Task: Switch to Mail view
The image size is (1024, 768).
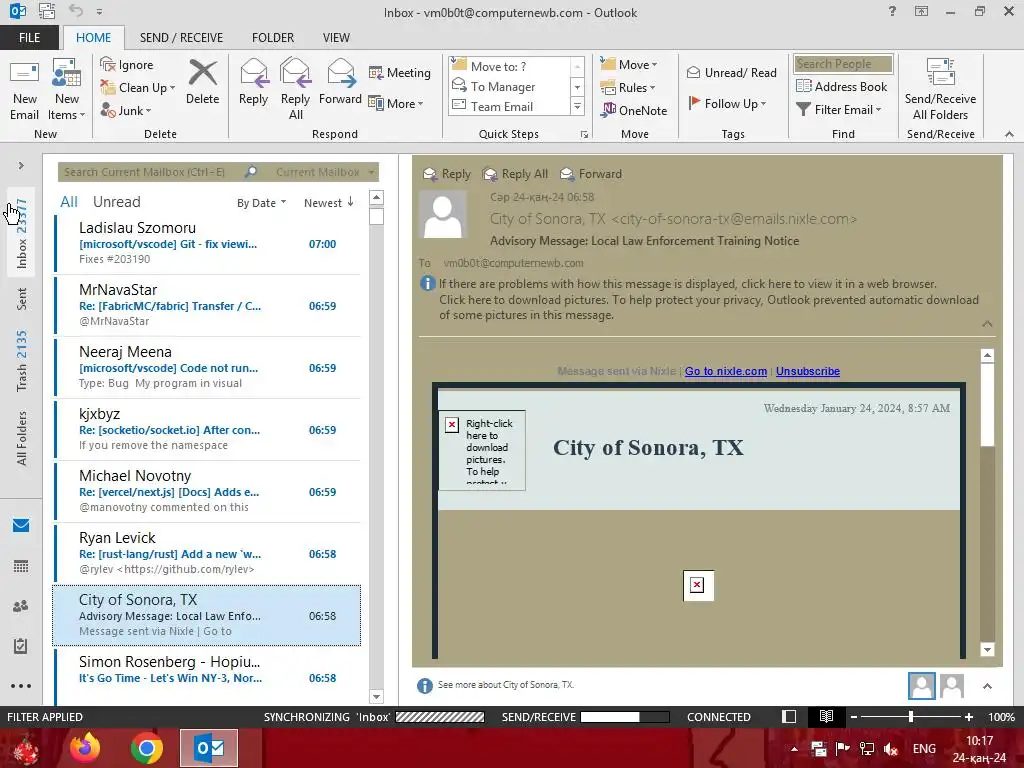Action: click(21, 525)
